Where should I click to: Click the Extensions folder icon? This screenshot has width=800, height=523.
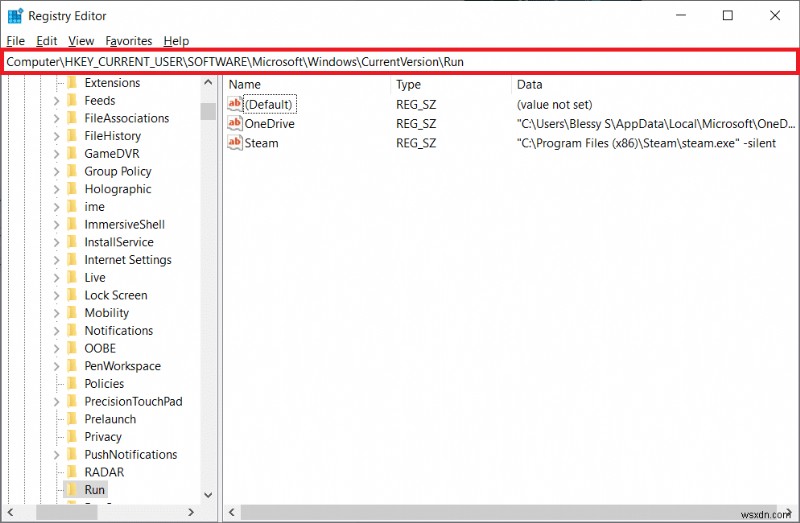coord(72,83)
